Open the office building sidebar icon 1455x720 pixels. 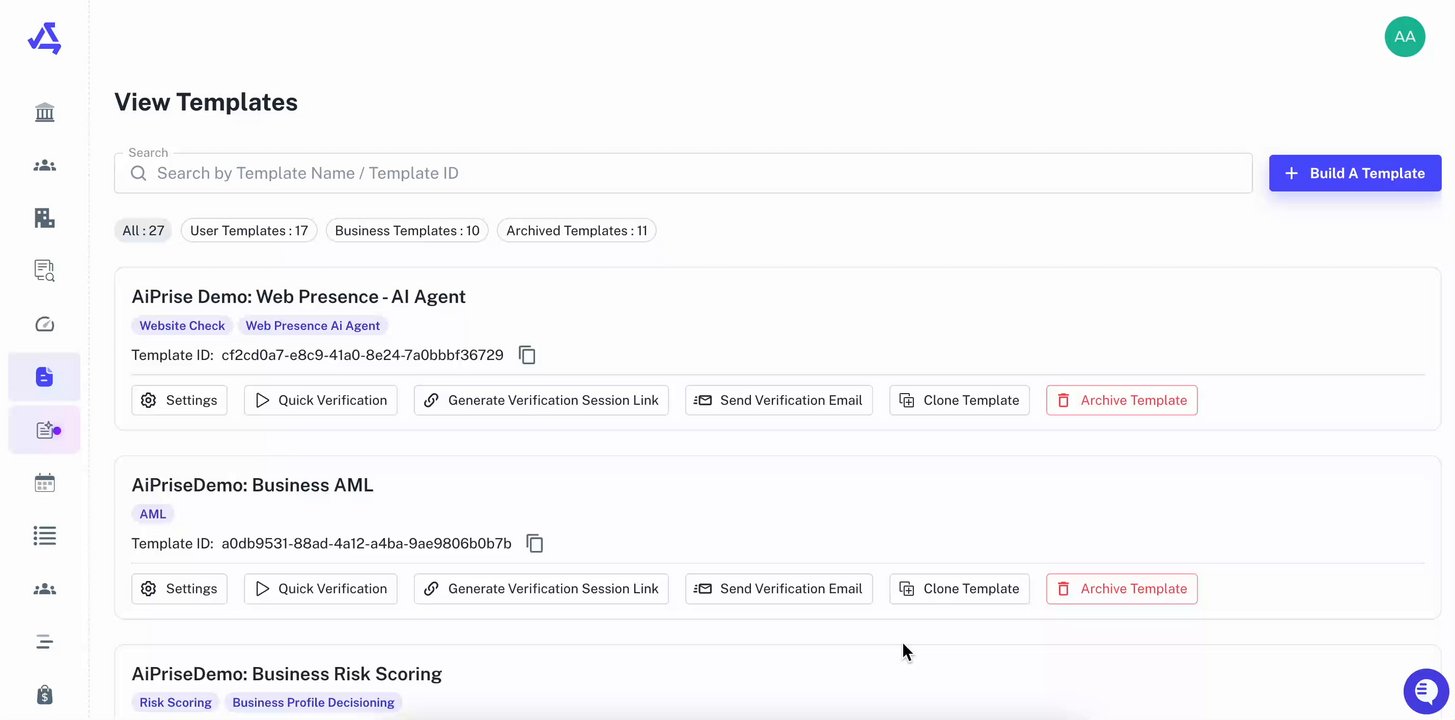coord(44,218)
